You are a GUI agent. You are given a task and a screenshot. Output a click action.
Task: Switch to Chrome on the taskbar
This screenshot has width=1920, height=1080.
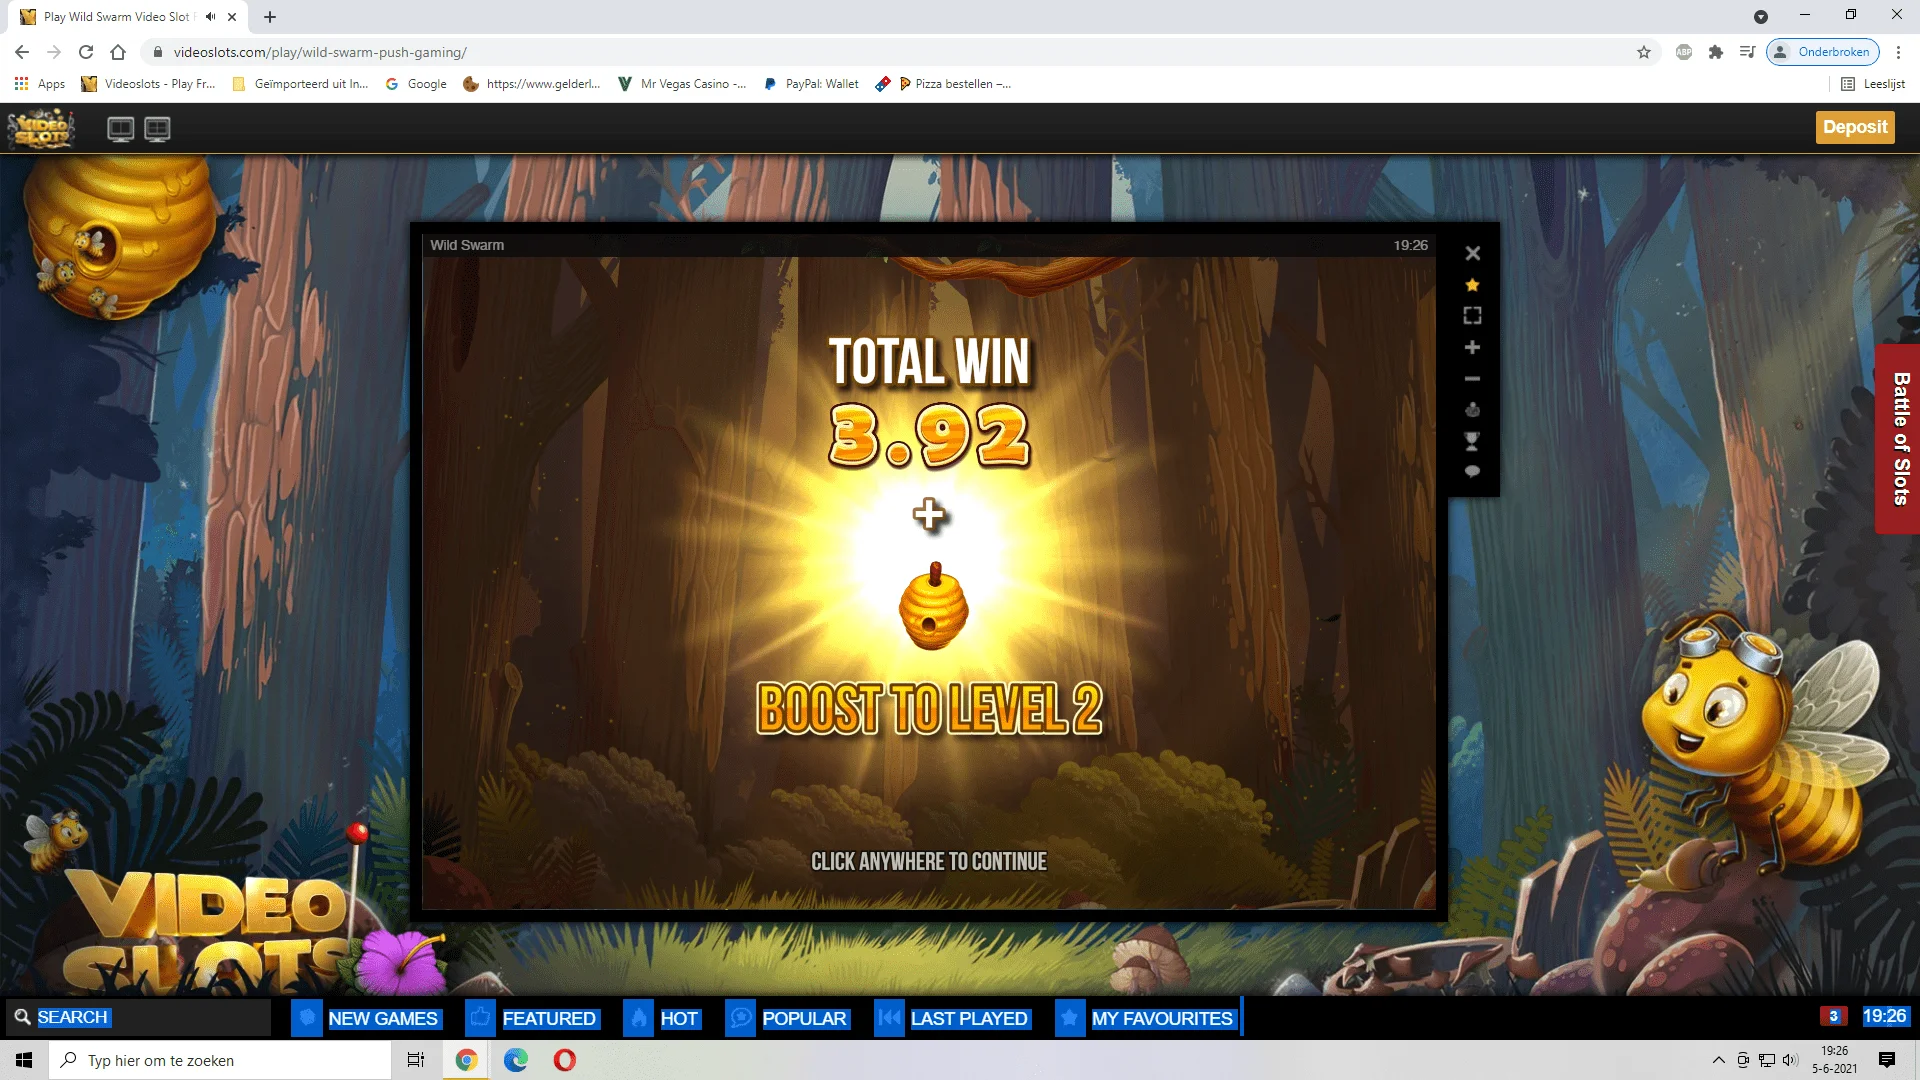[466, 1060]
